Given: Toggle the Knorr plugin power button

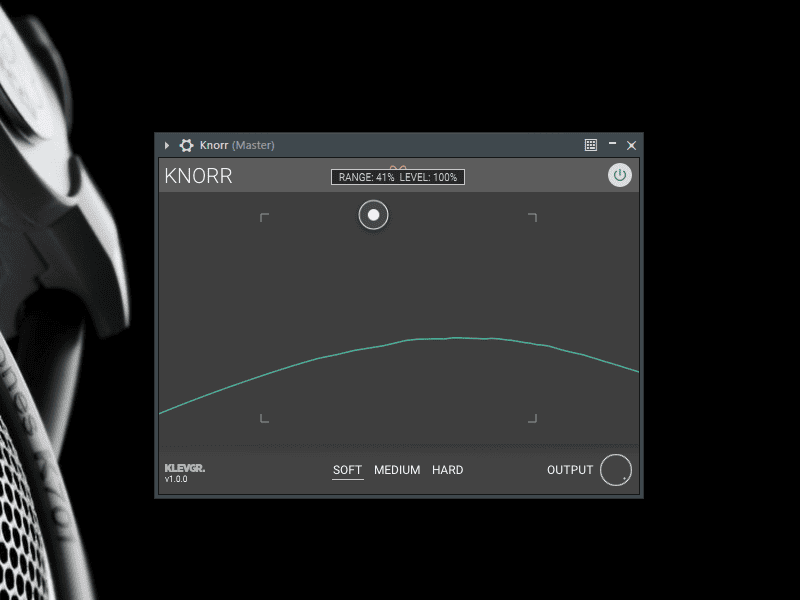Looking at the screenshot, I should click(x=619, y=176).
